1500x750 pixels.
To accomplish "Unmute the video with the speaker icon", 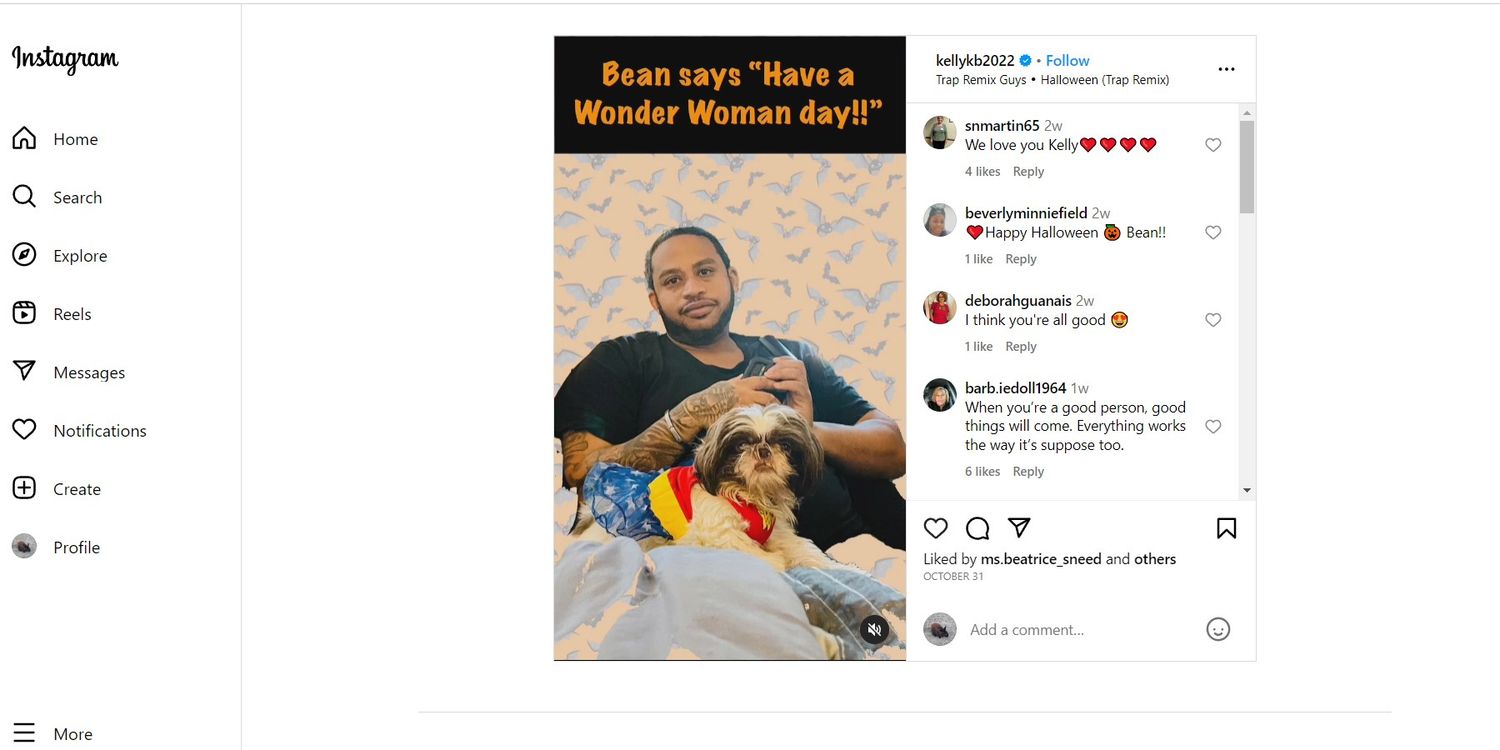I will coord(874,629).
